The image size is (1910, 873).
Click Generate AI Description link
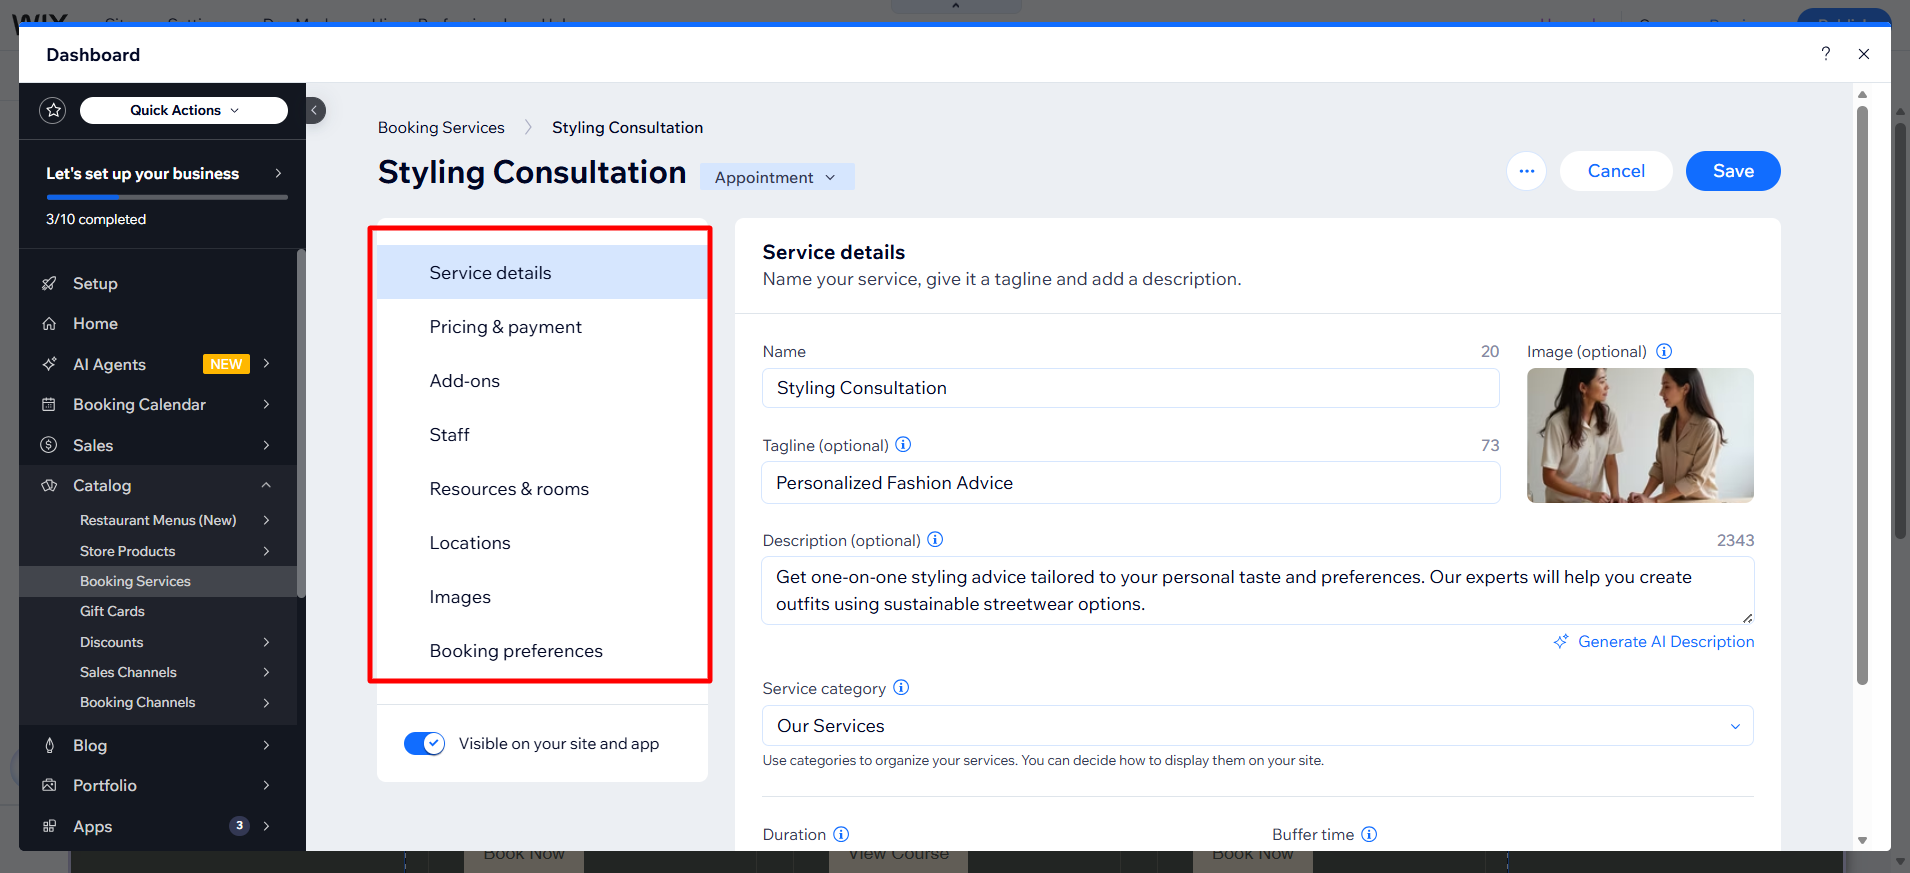(1666, 641)
